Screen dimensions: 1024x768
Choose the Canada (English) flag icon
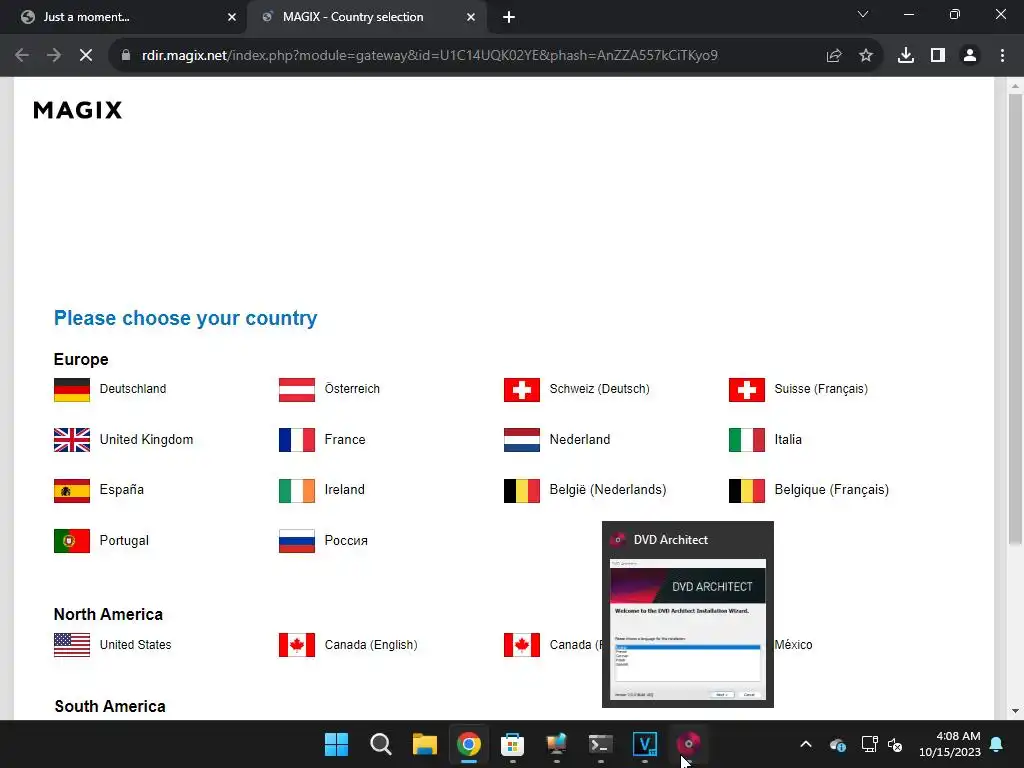point(296,645)
